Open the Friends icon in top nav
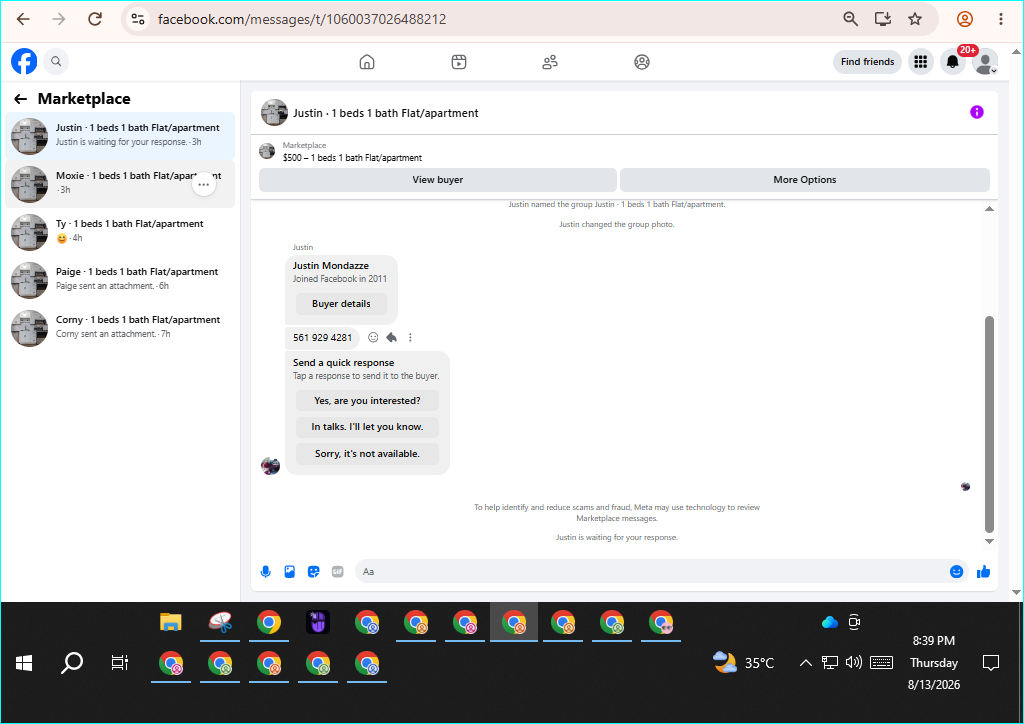The image size is (1024, 724). point(550,62)
